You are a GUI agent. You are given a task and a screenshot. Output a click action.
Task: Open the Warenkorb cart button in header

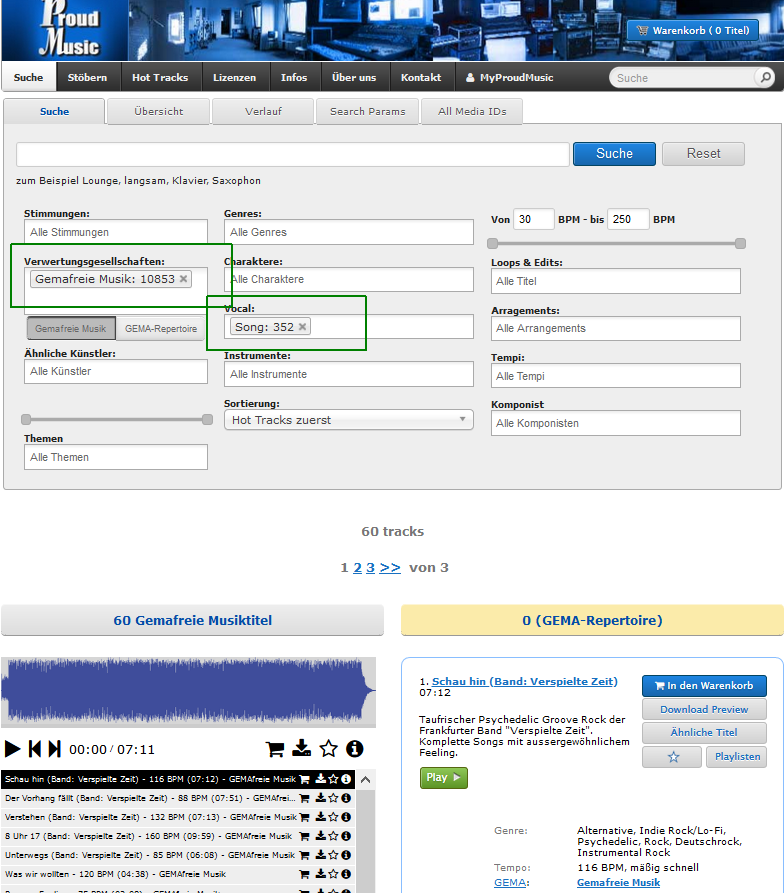tap(692, 30)
